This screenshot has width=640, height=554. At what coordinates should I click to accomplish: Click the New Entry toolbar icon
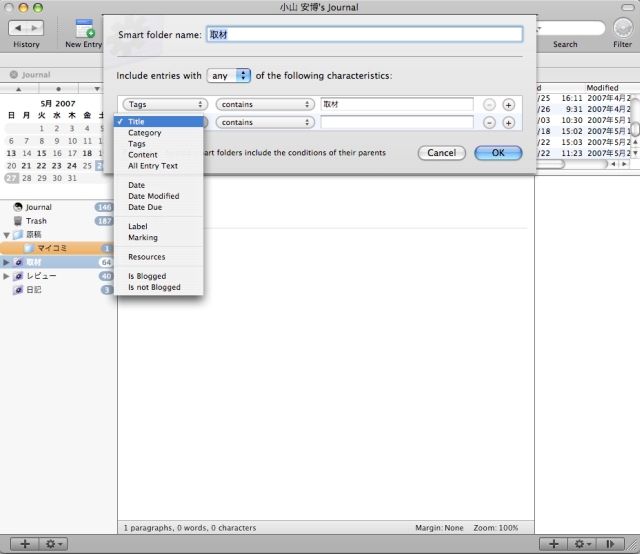tap(84, 29)
